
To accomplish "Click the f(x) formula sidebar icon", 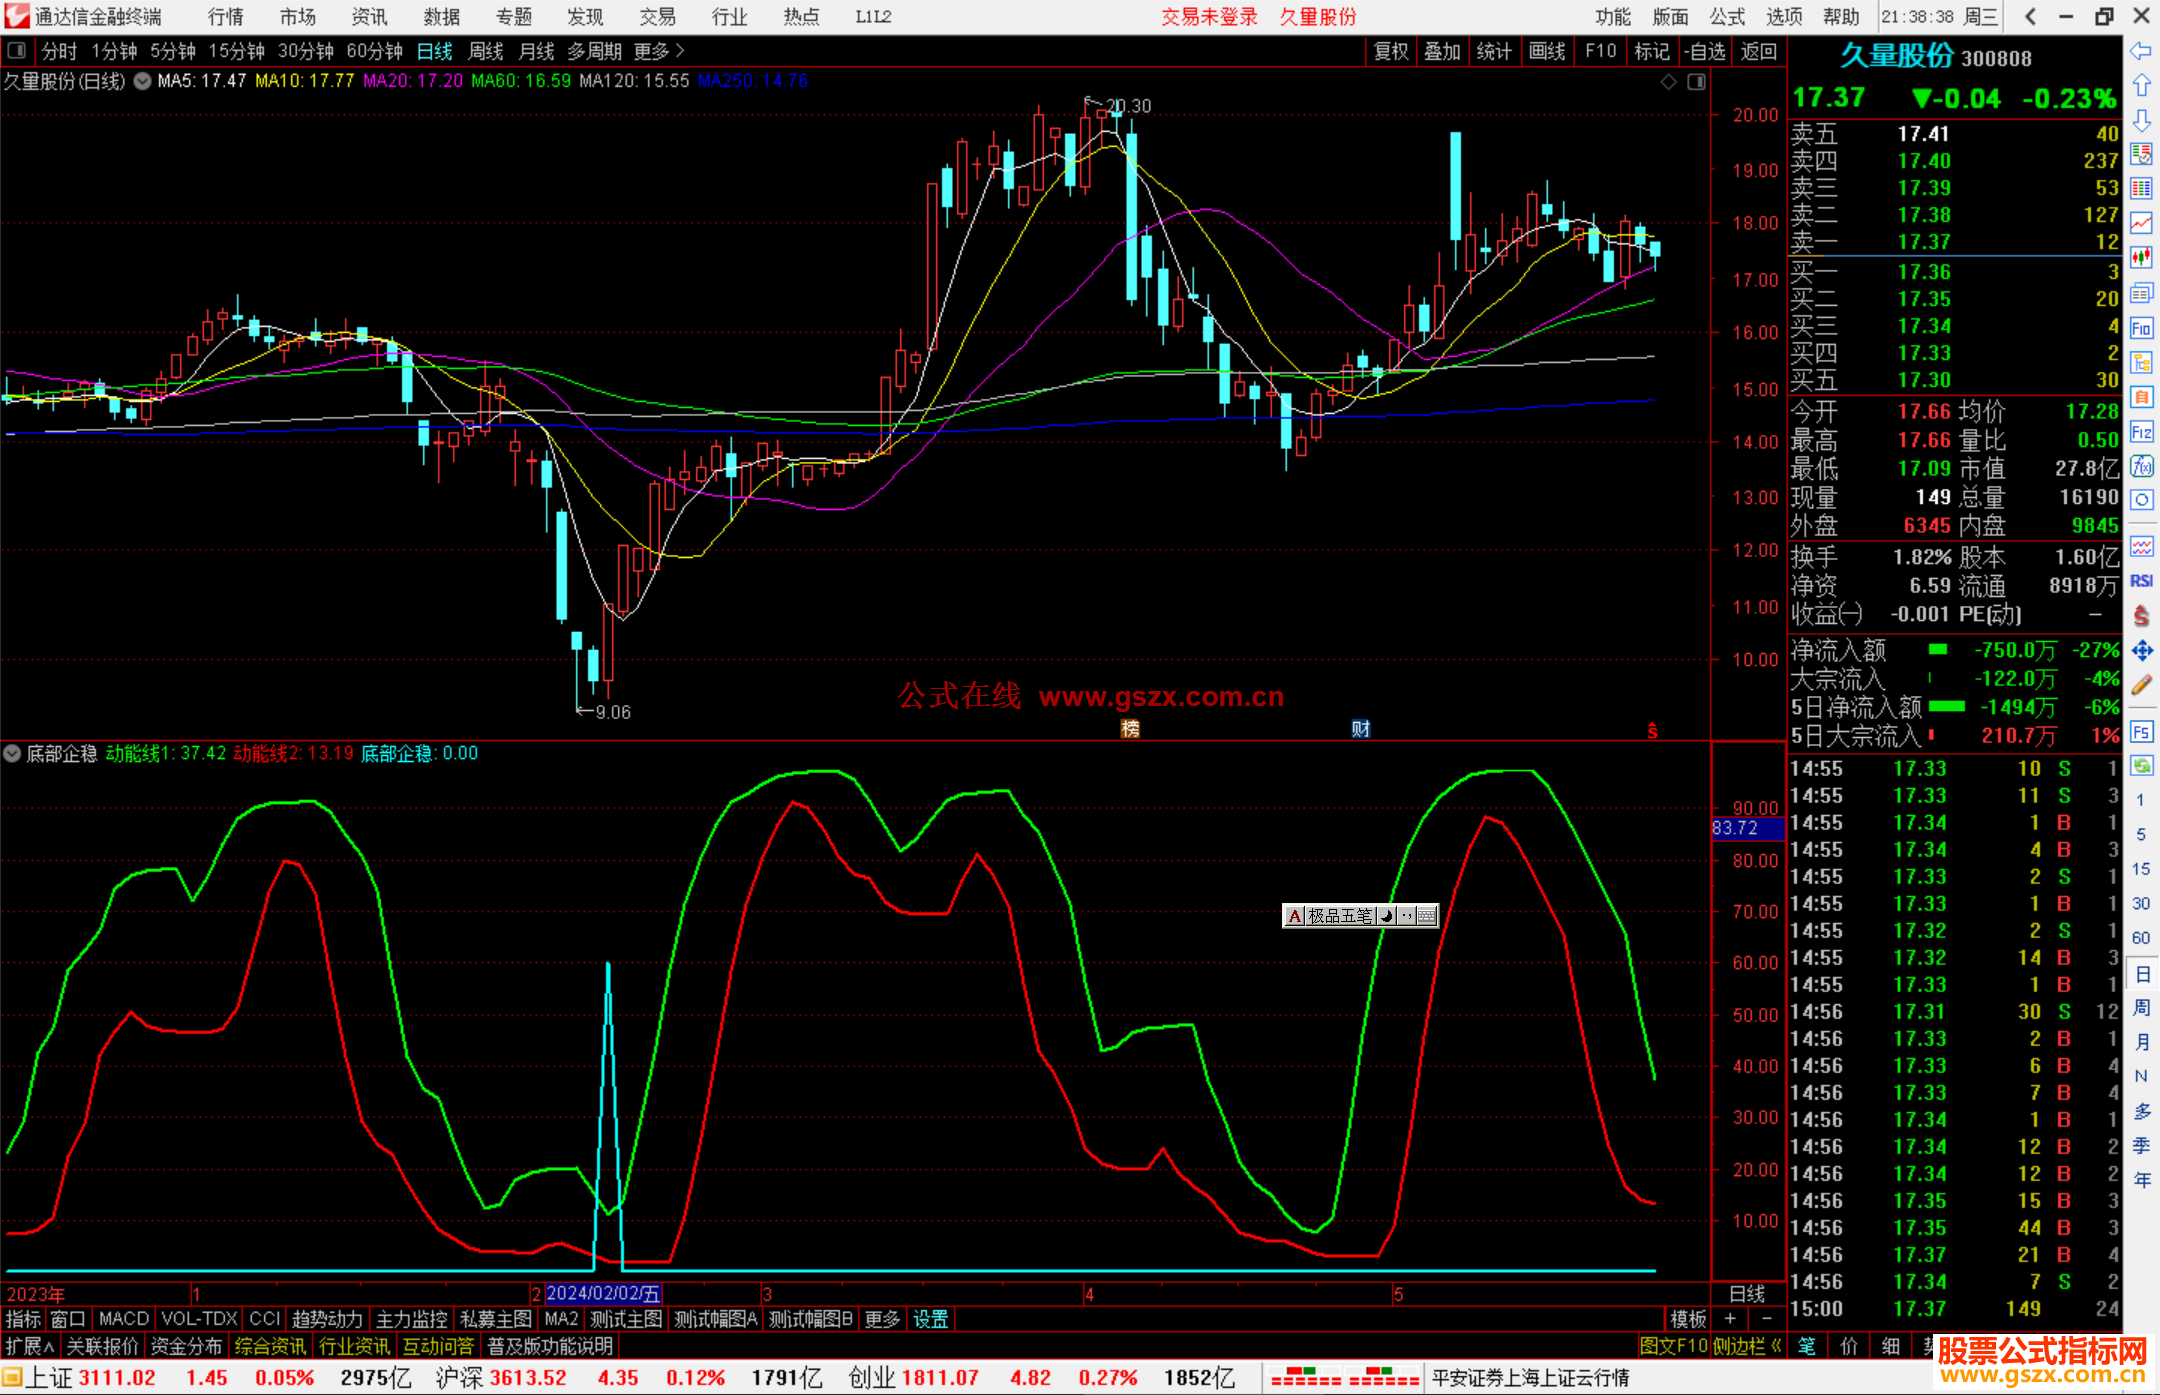I will pyautogui.click(x=2141, y=466).
